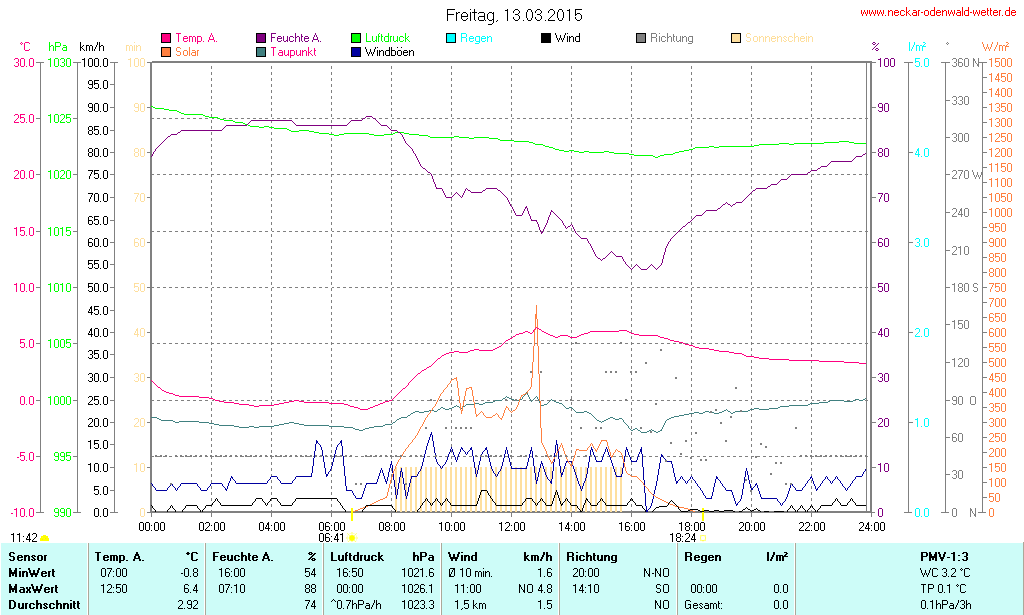Screen dimensions: 1024x615
Task: Click the neckar-odenwald-wetter.de website link
Action: coord(938,13)
